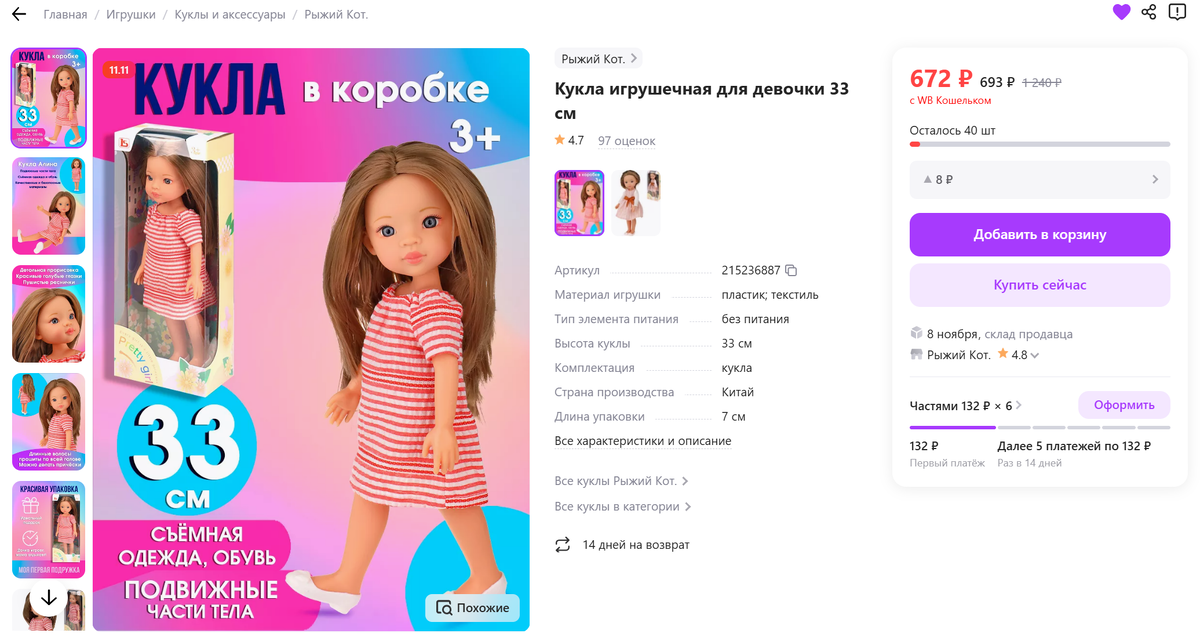Click the Оформить installment button
The height and width of the screenshot is (644, 1200).
coord(1124,405)
